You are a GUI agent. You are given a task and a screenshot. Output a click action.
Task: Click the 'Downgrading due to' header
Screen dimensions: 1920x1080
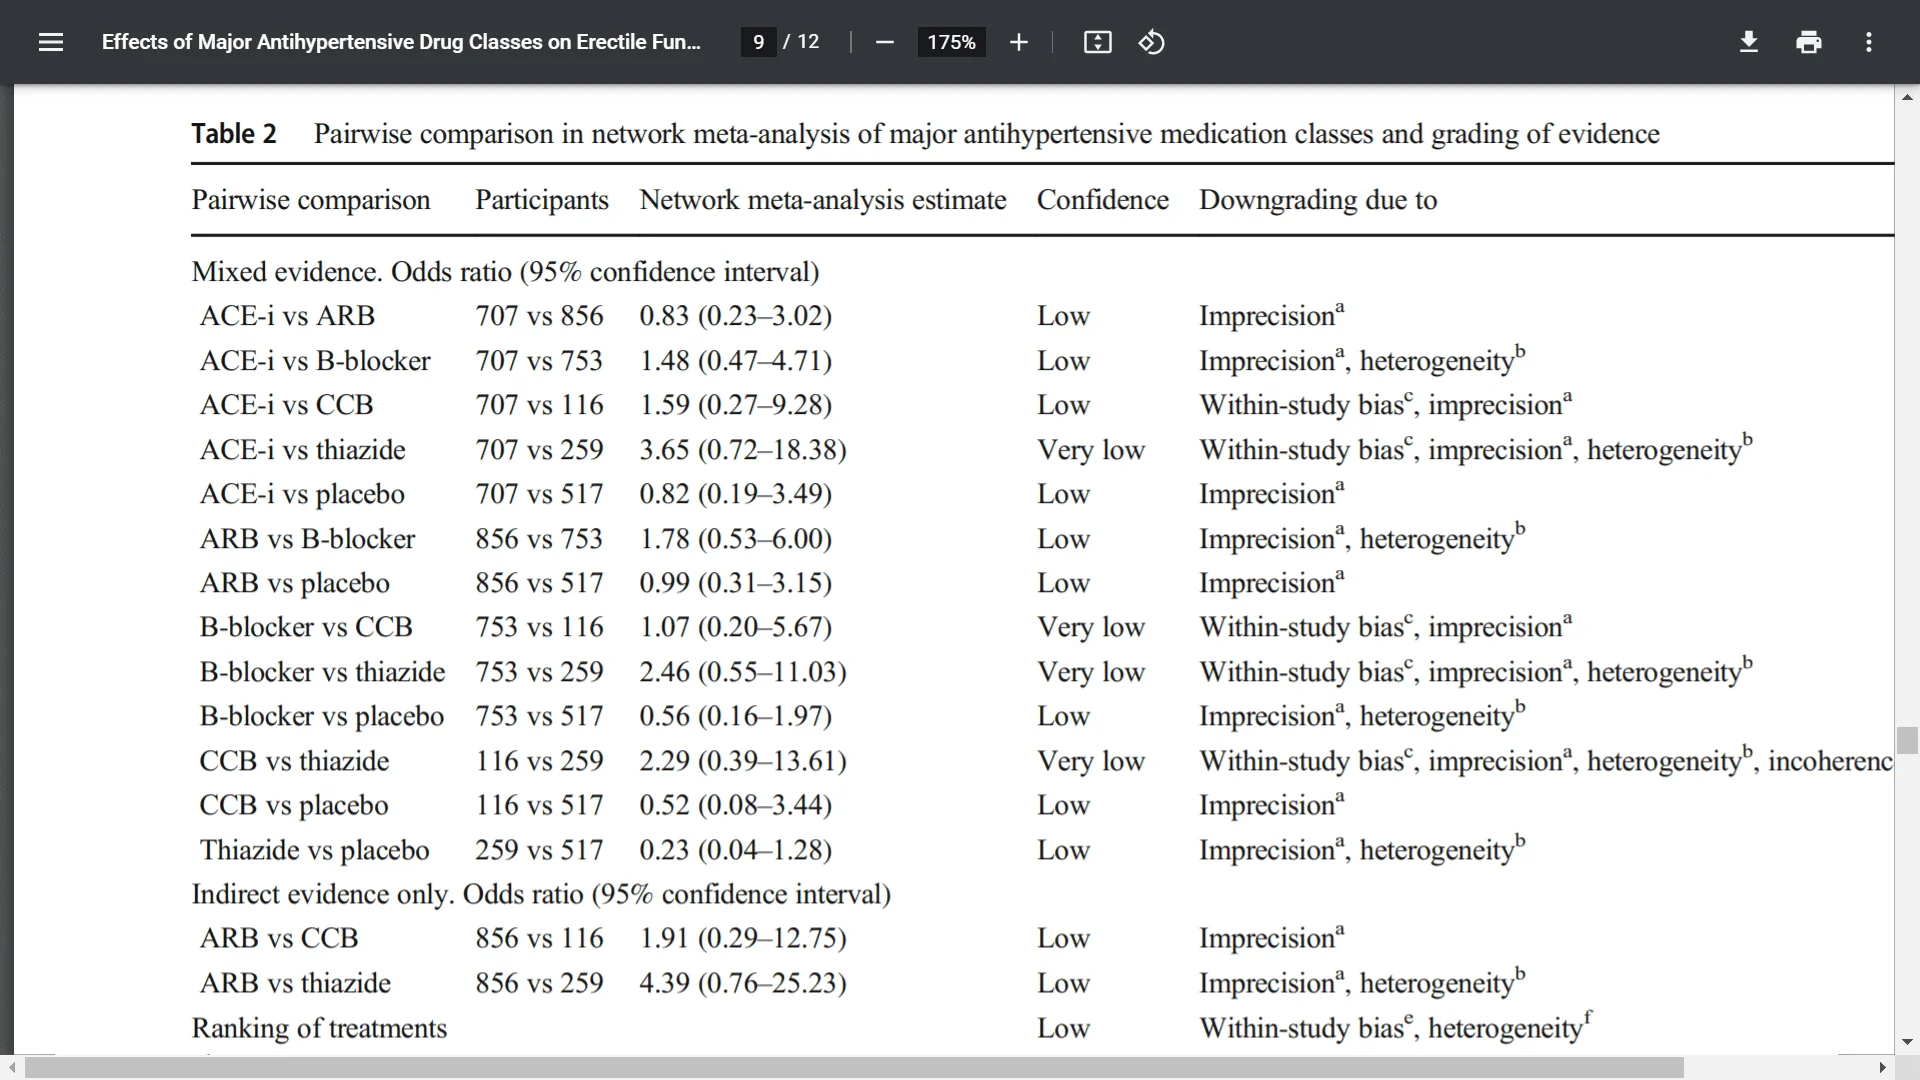pos(1318,200)
